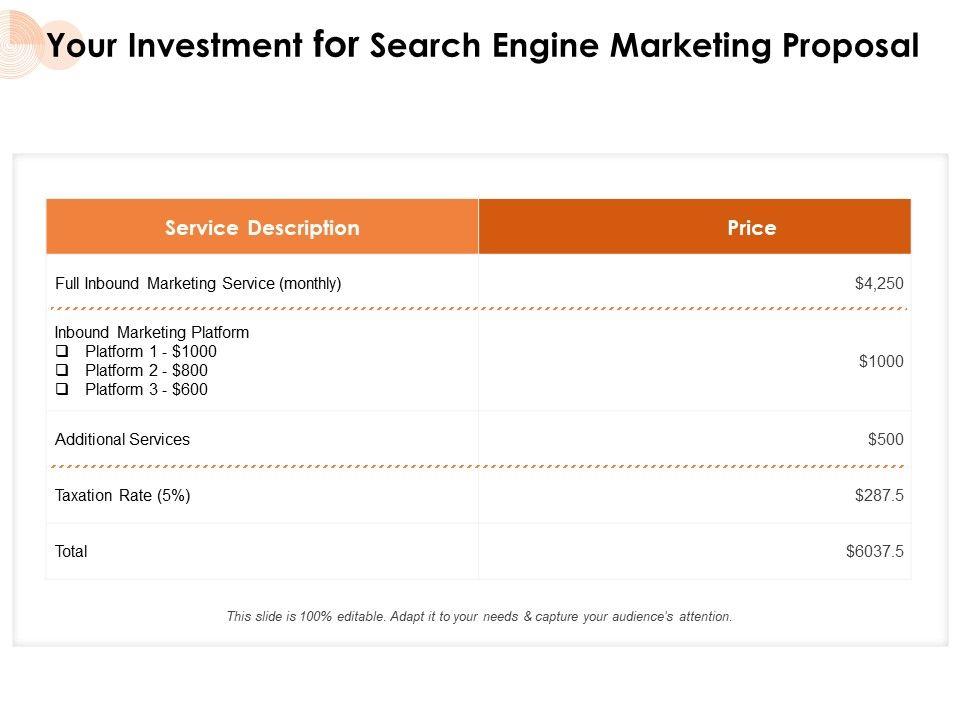
Task: Click the Additional Services row label
Action: click(x=122, y=439)
